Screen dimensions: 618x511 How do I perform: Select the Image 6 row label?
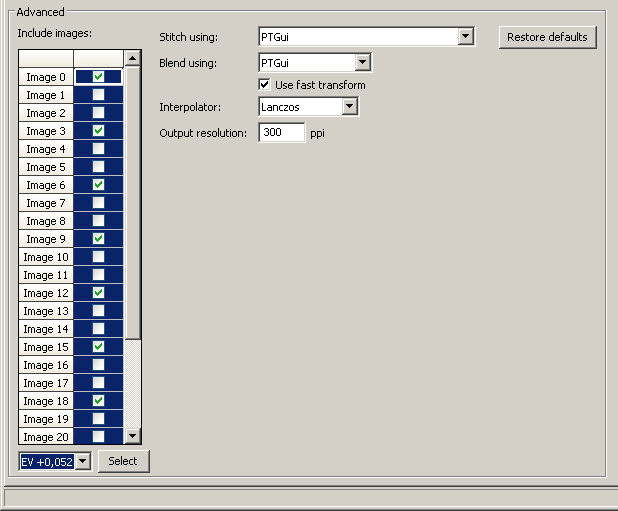[46, 185]
